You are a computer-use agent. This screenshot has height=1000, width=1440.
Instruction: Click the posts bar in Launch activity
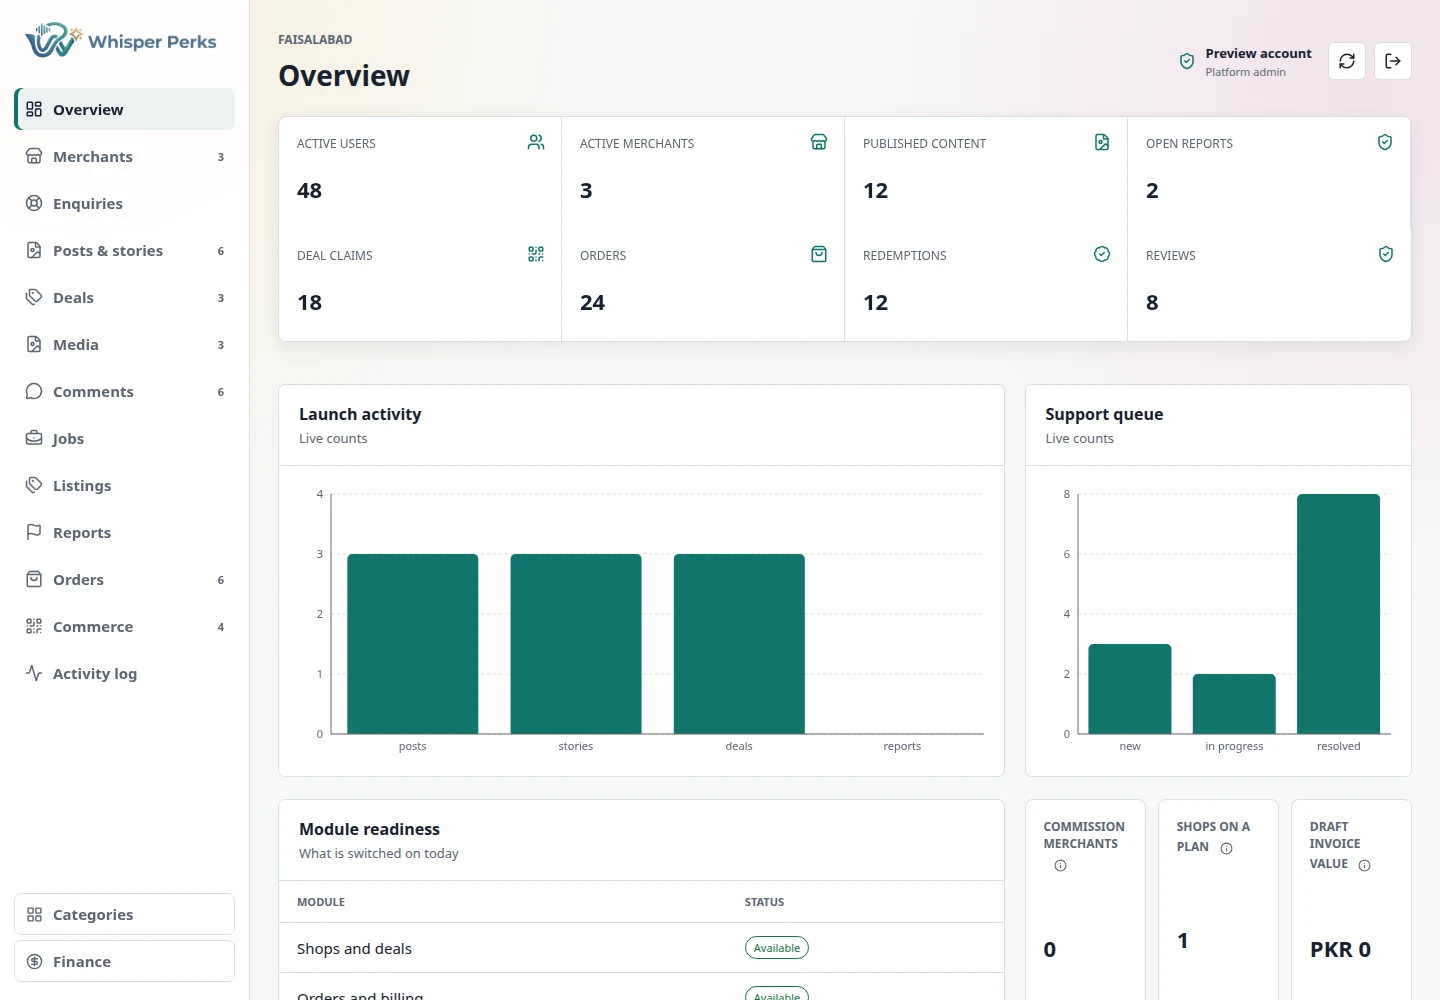(x=412, y=644)
